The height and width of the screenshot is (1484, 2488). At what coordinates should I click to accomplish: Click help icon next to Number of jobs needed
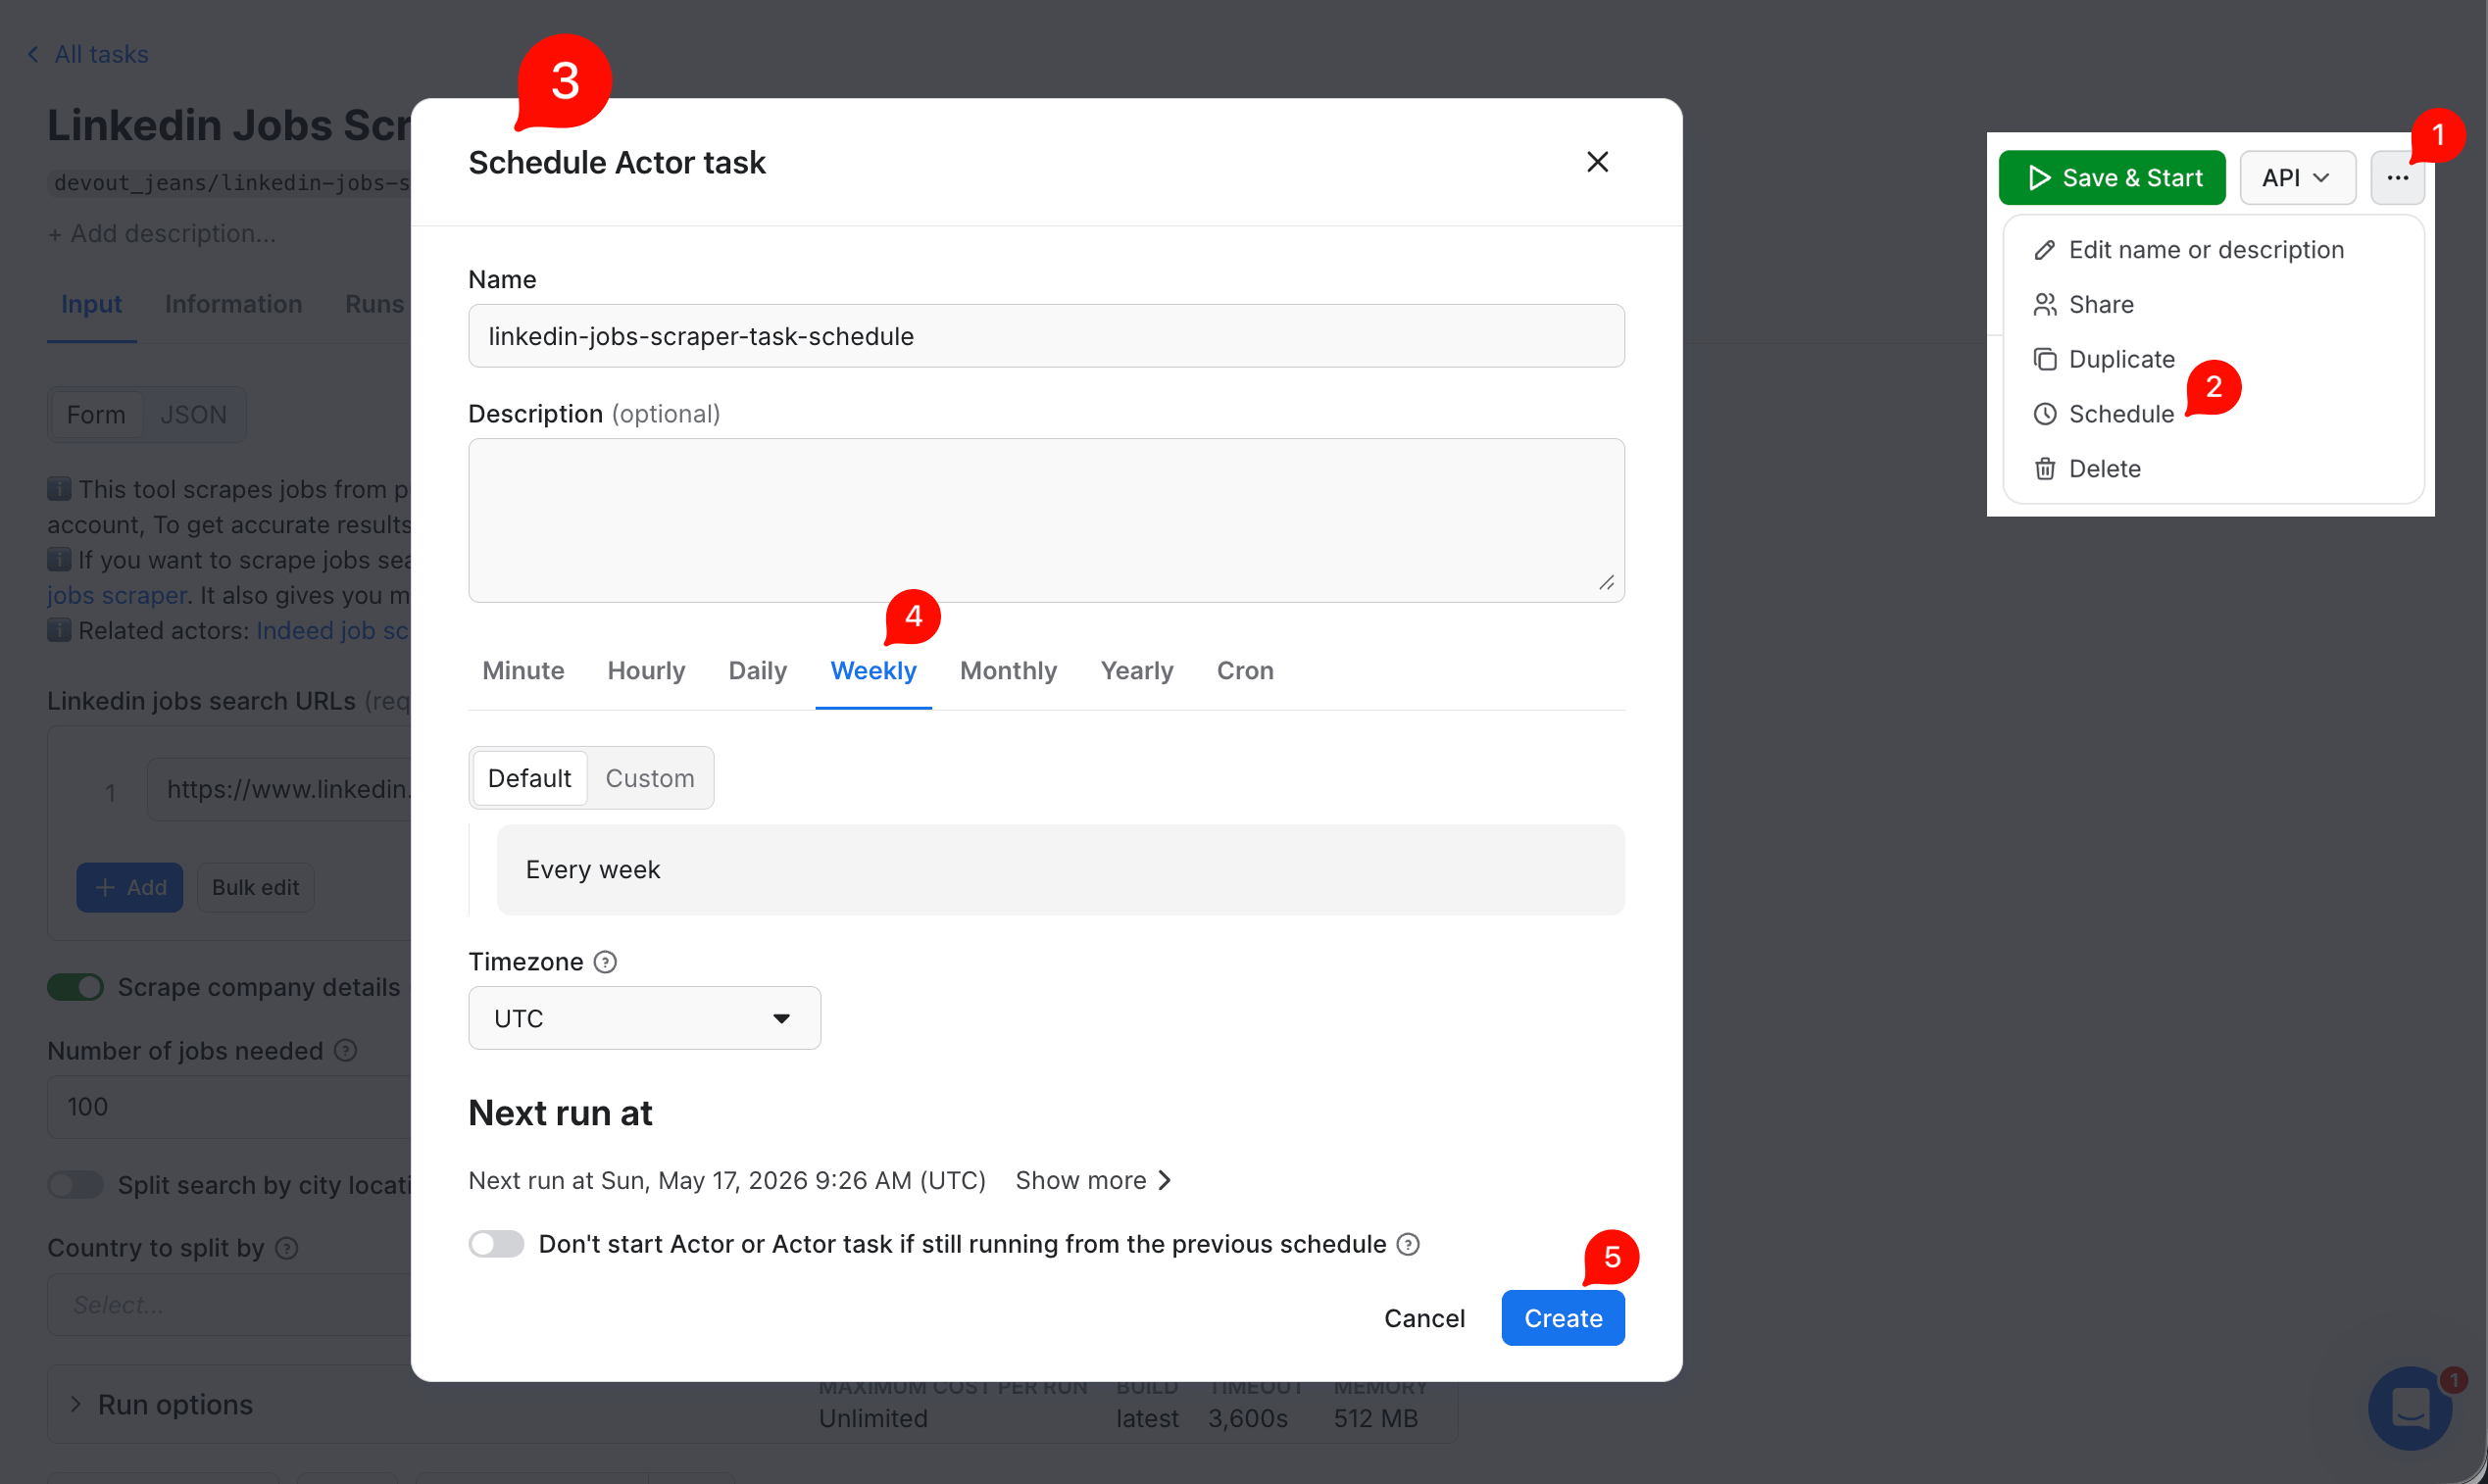click(x=345, y=1050)
